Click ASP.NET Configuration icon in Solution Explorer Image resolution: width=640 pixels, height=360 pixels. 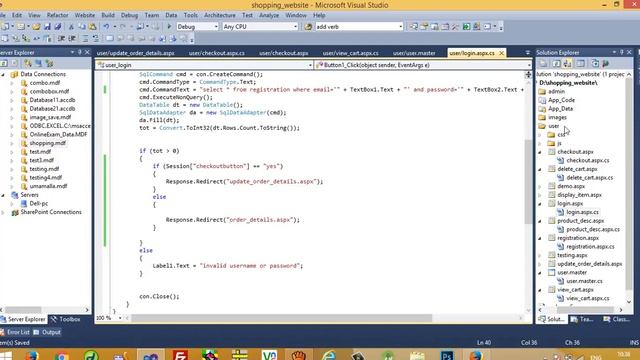pyautogui.click(x=606, y=63)
